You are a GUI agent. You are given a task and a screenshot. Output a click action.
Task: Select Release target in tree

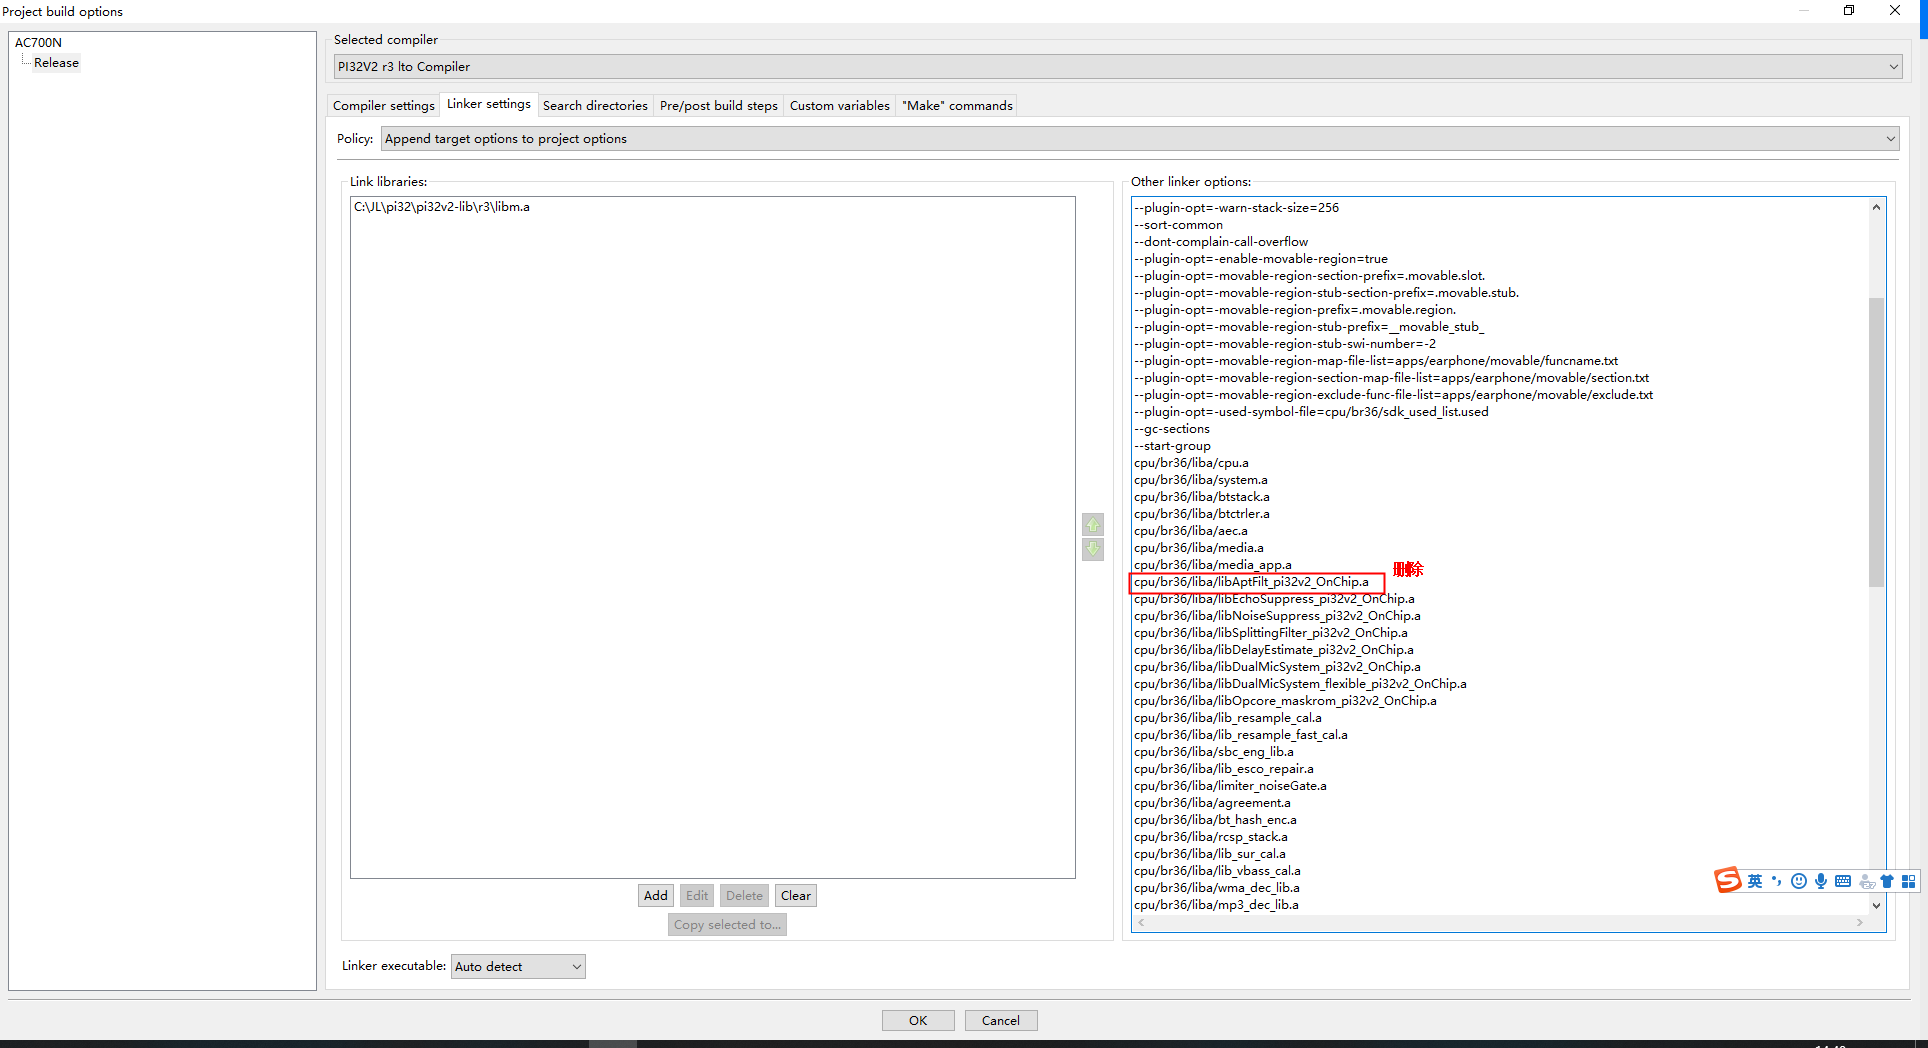pyautogui.click(x=56, y=62)
